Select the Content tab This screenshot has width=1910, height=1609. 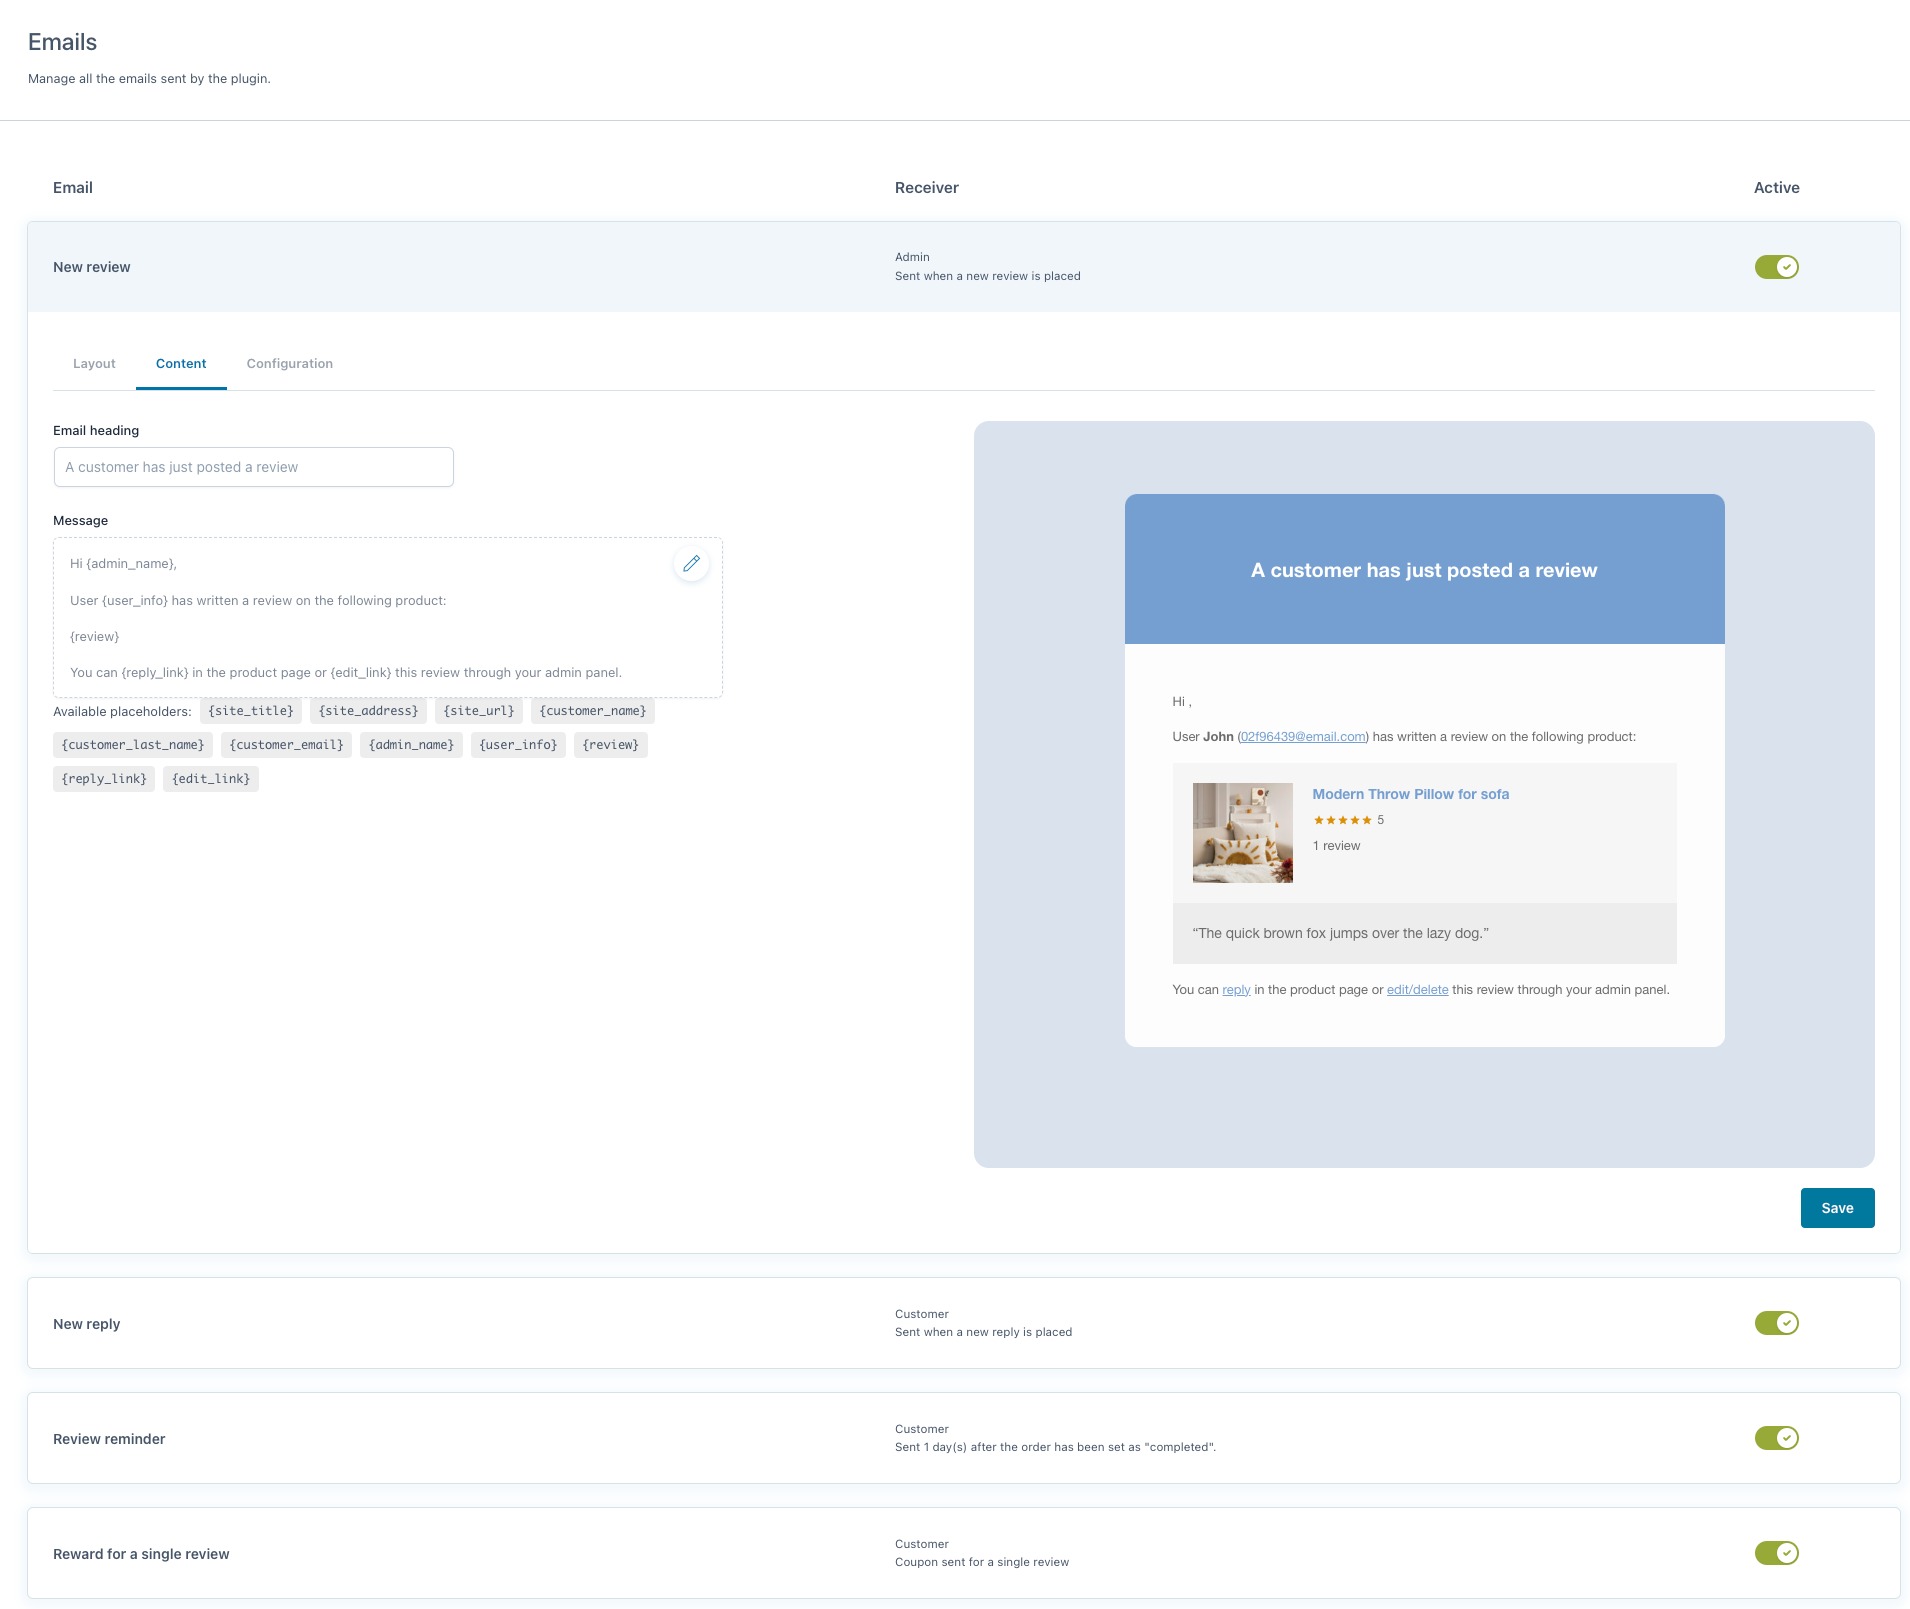[181, 364]
